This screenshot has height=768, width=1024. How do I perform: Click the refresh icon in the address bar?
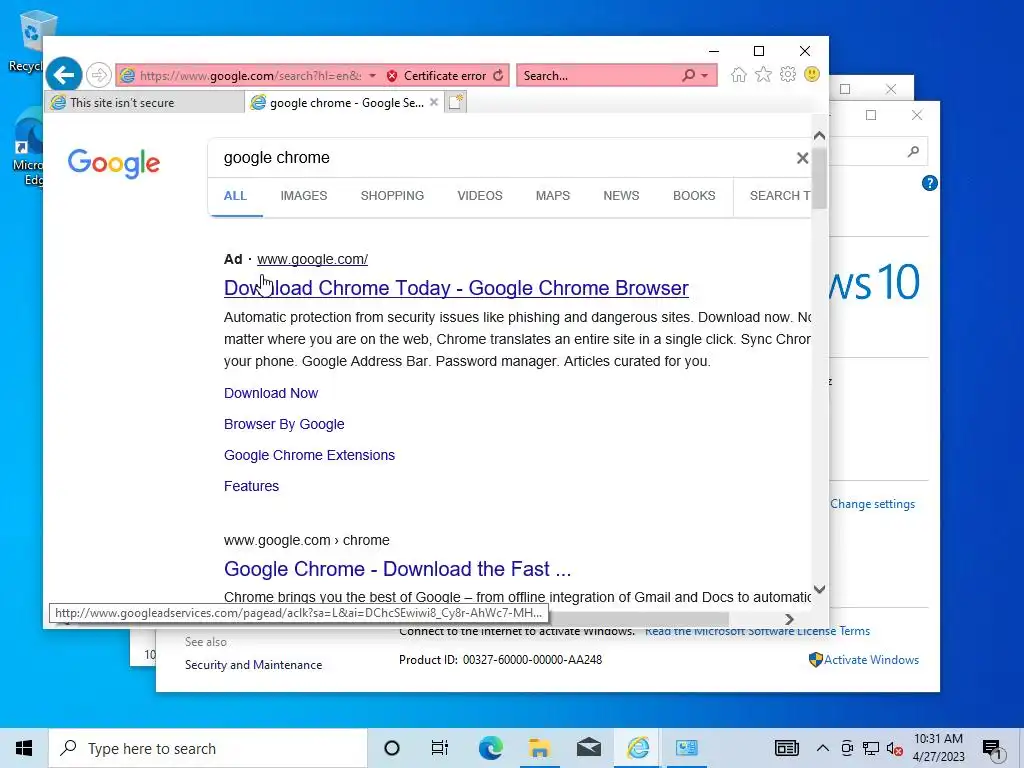coord(498,76)
